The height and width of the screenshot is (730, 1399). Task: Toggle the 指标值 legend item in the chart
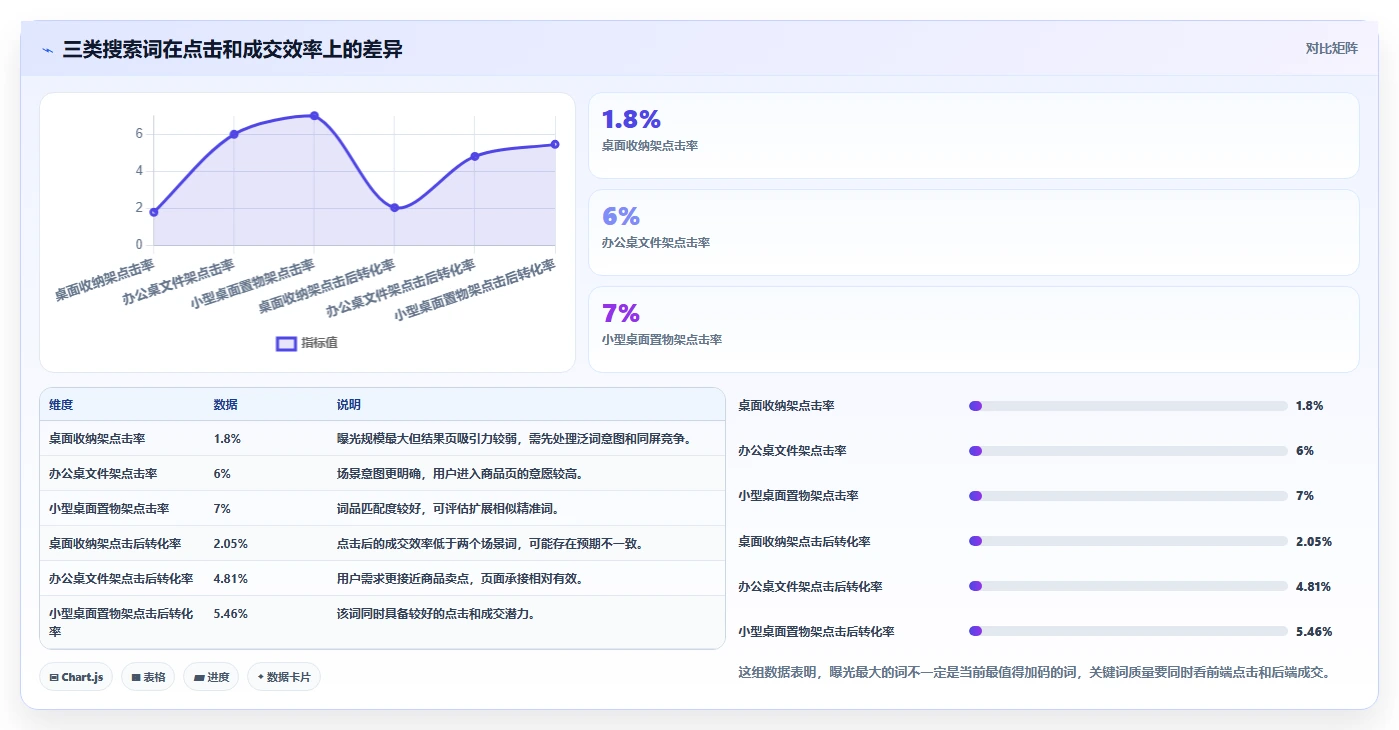(x=307, y=343)
